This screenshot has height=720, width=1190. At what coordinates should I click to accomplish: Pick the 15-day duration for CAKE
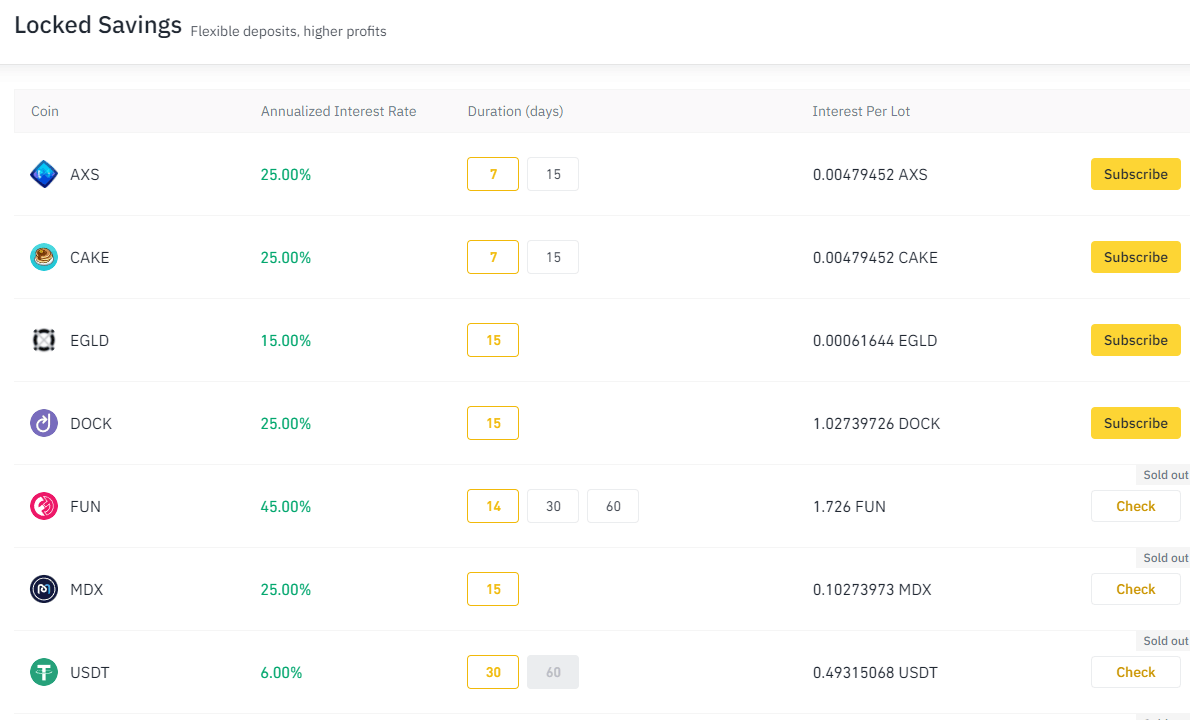click(x=552, y=257)
